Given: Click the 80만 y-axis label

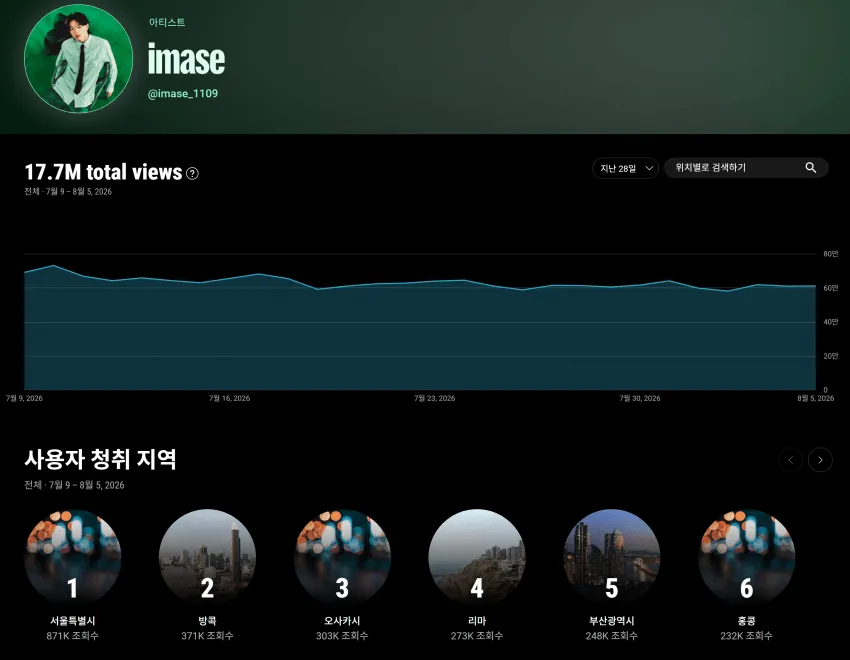Looking at the screenshot, I should click(830, 254).
